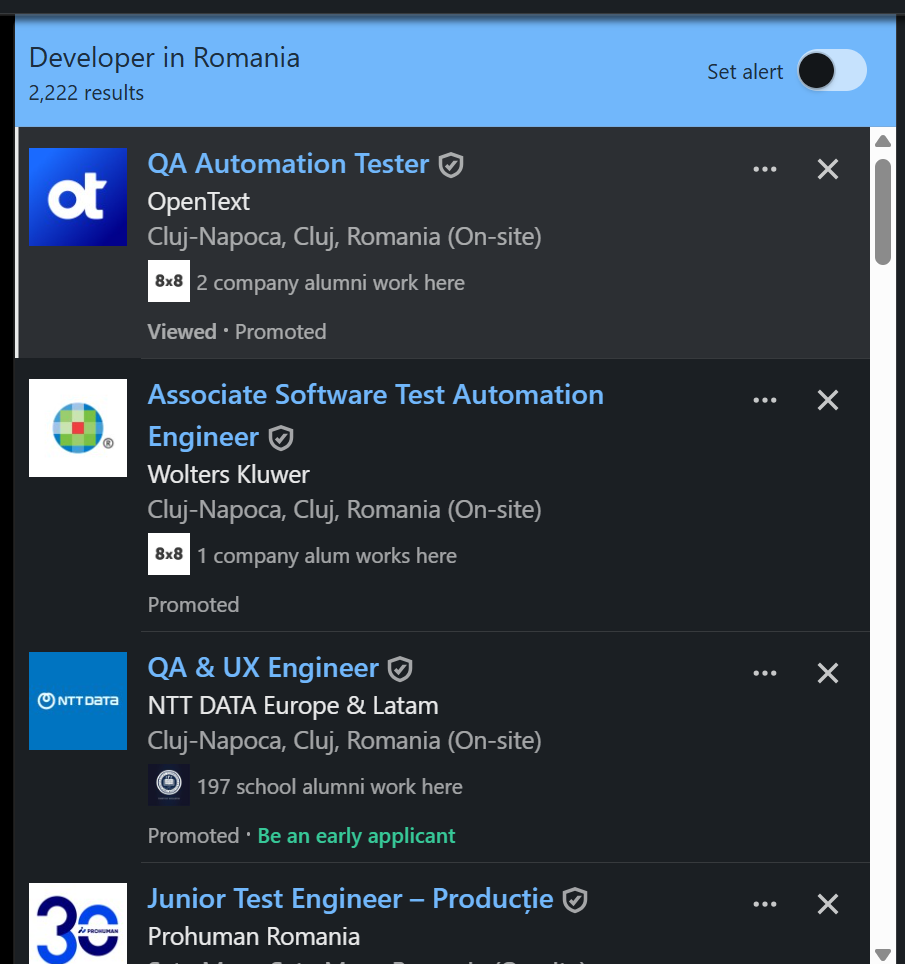Click verified badge beside Associate...Engineer title
The height and width of the screenshot is (964, 905).
[x=281, y=438]
